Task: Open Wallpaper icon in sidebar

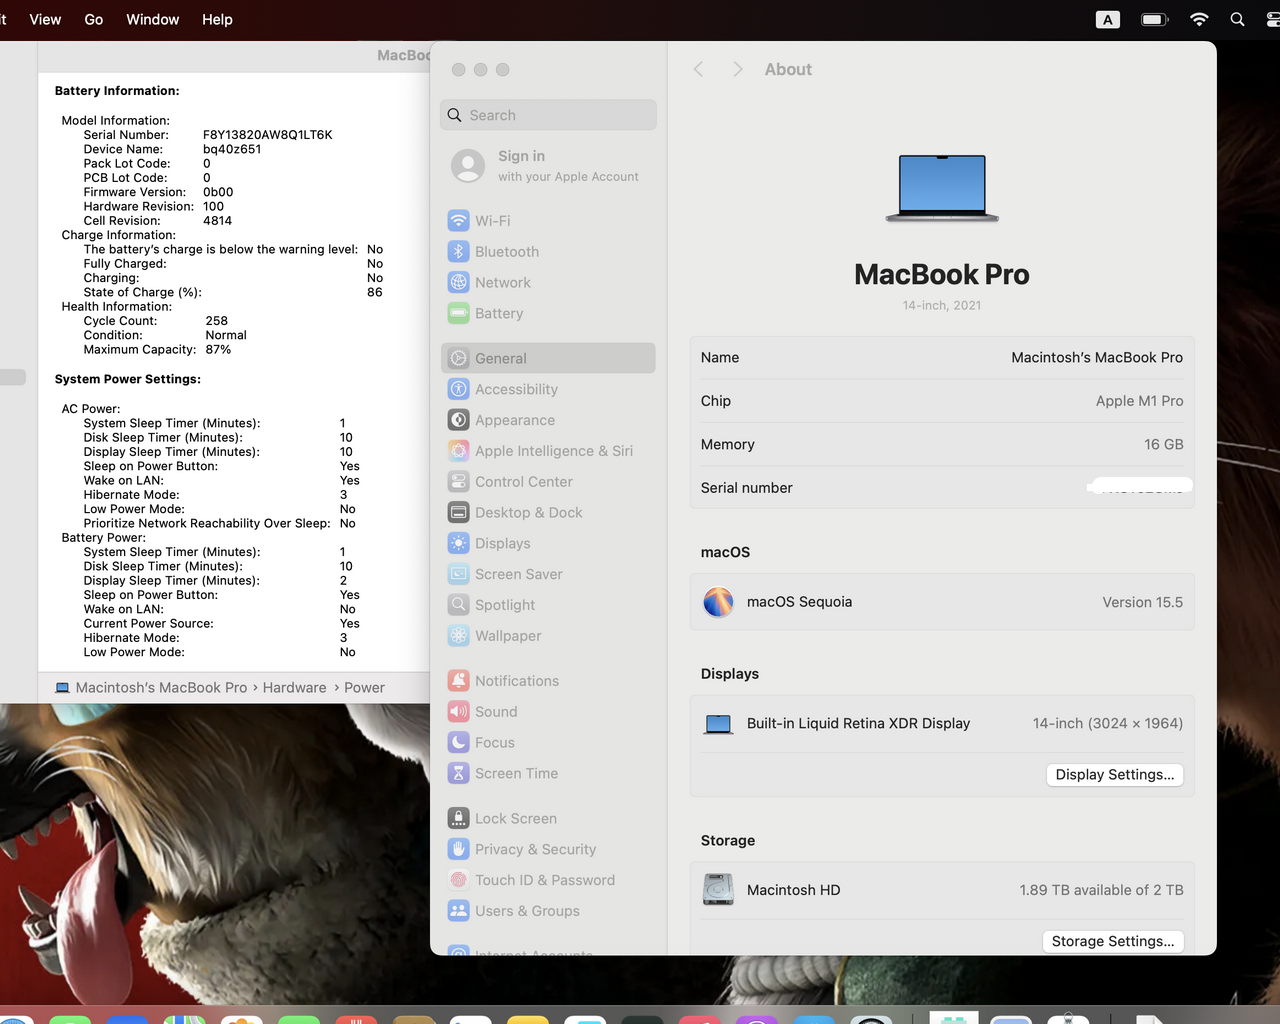Action: point(458,636)
